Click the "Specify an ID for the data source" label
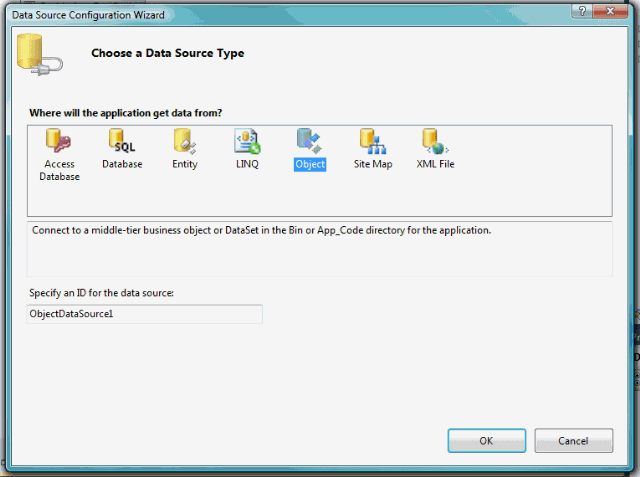 coord(101,293)
